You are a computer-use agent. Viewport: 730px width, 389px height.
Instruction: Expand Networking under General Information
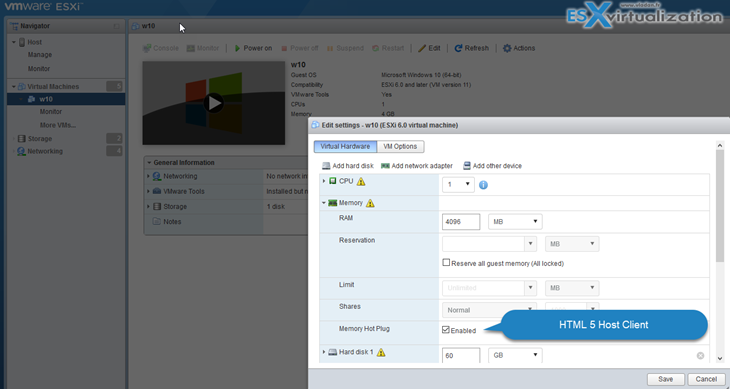pos(149,176)
